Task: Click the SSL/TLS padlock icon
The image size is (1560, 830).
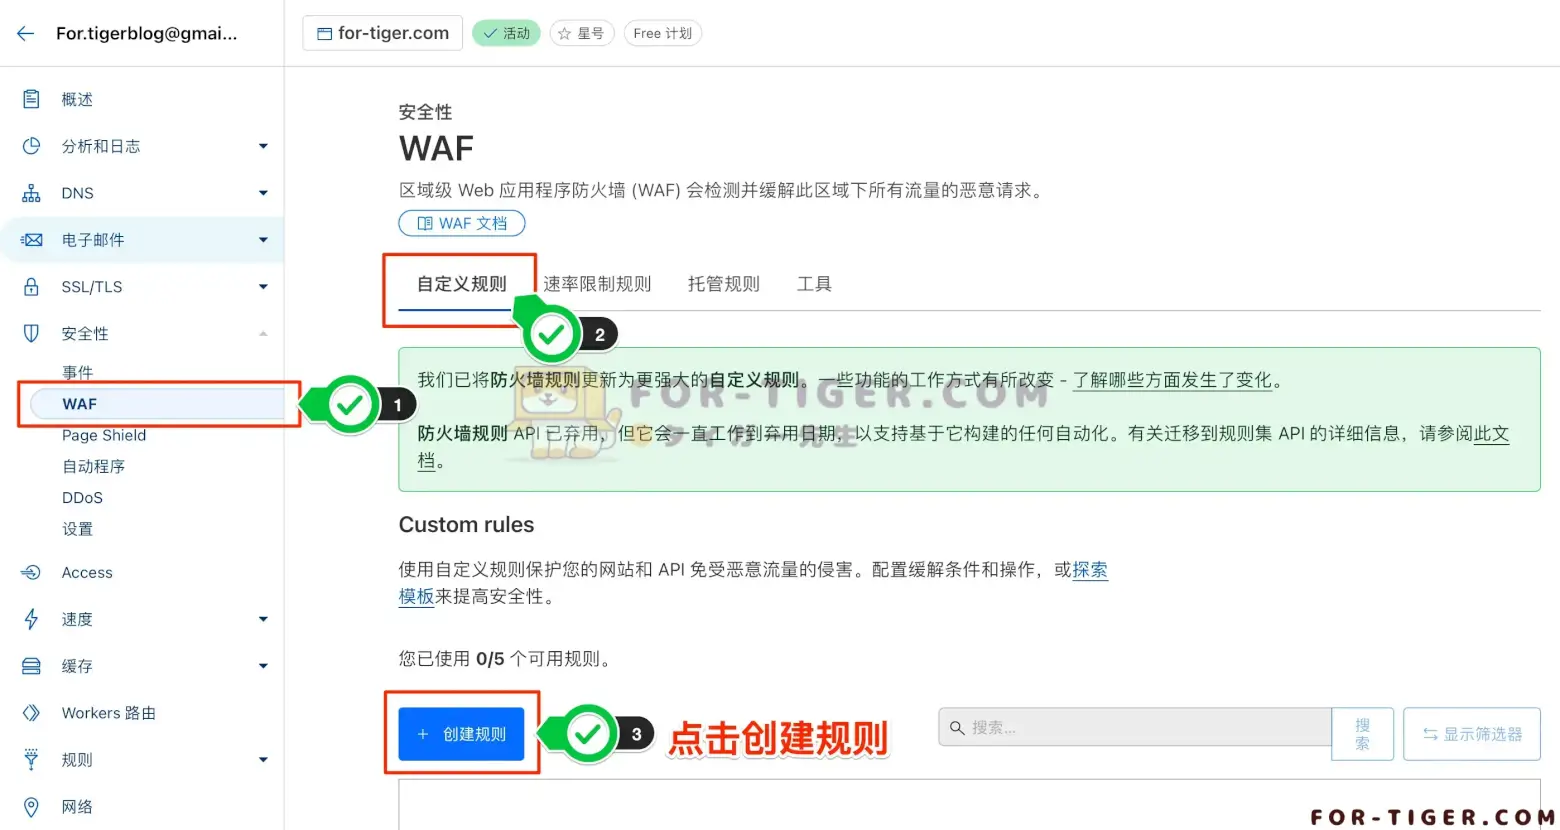Action: point(31,287)
